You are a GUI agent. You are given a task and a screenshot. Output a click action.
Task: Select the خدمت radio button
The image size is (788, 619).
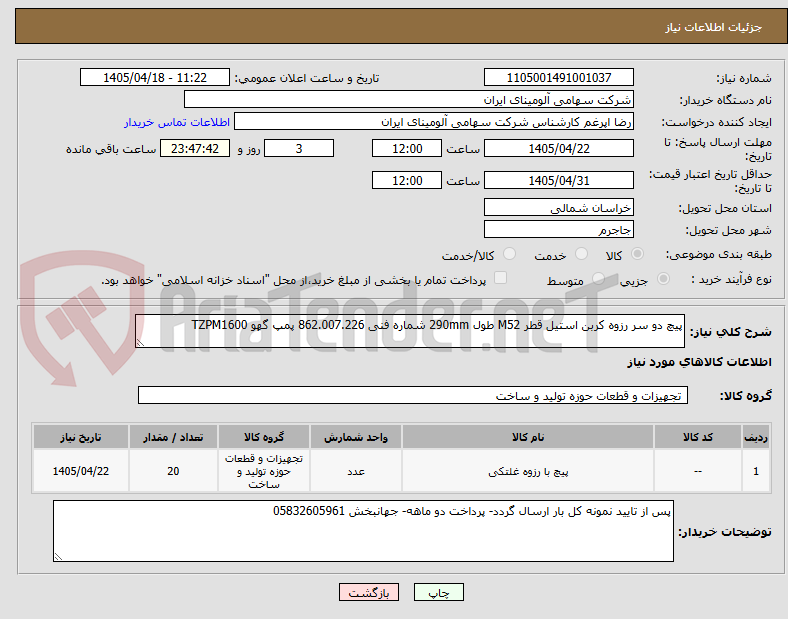581,254
